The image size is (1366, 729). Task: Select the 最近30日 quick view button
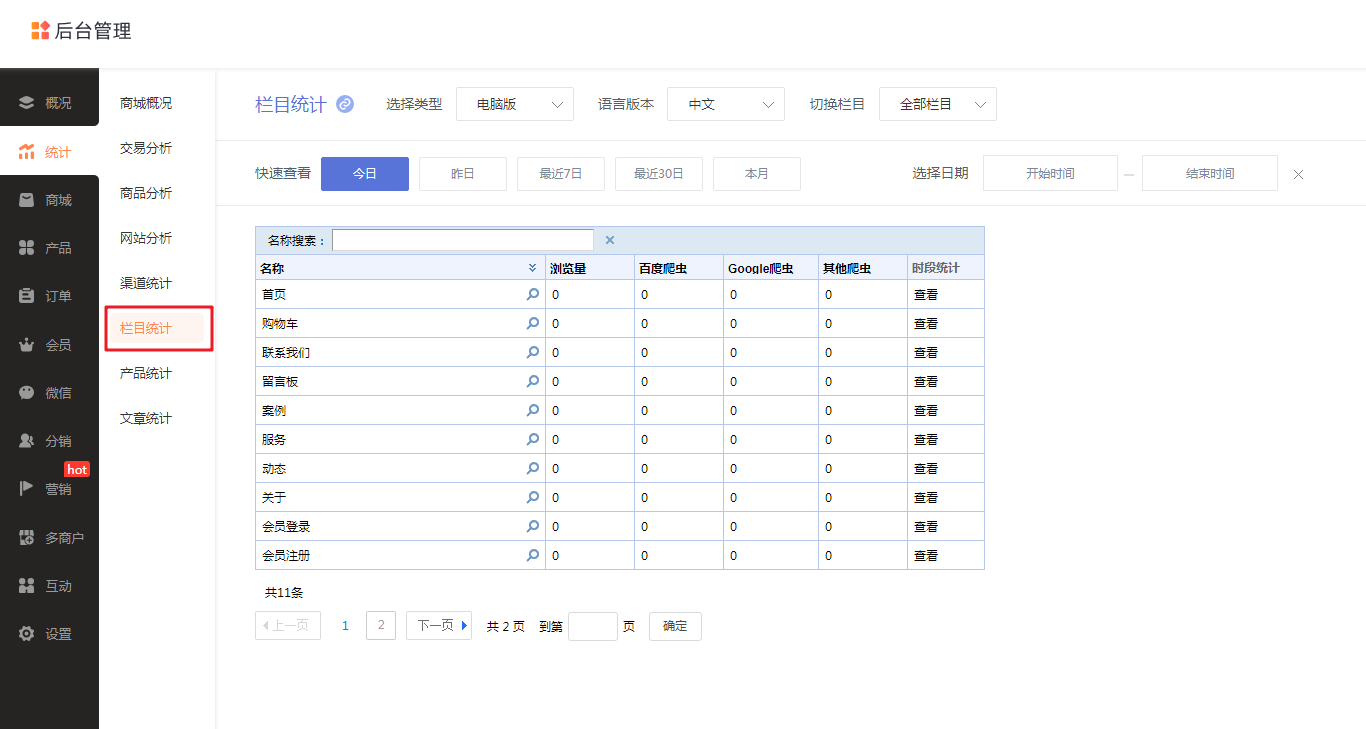[x=659, y=174]
